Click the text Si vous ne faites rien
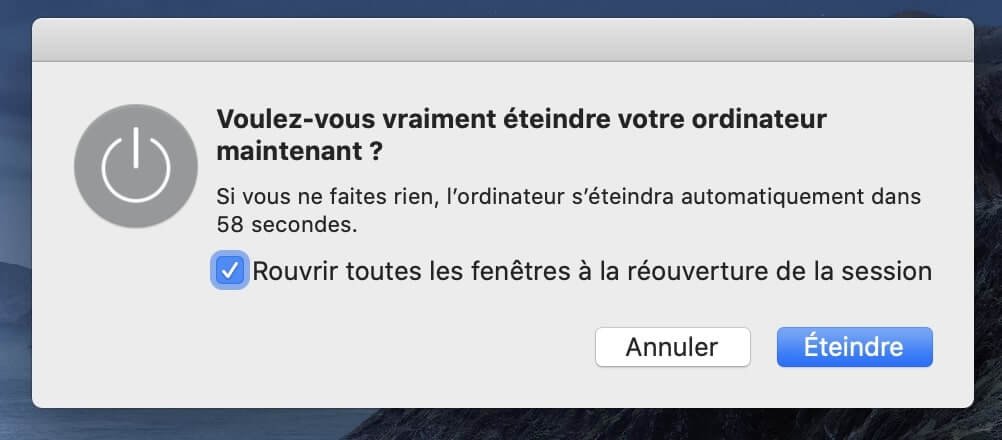 (326, 196)
